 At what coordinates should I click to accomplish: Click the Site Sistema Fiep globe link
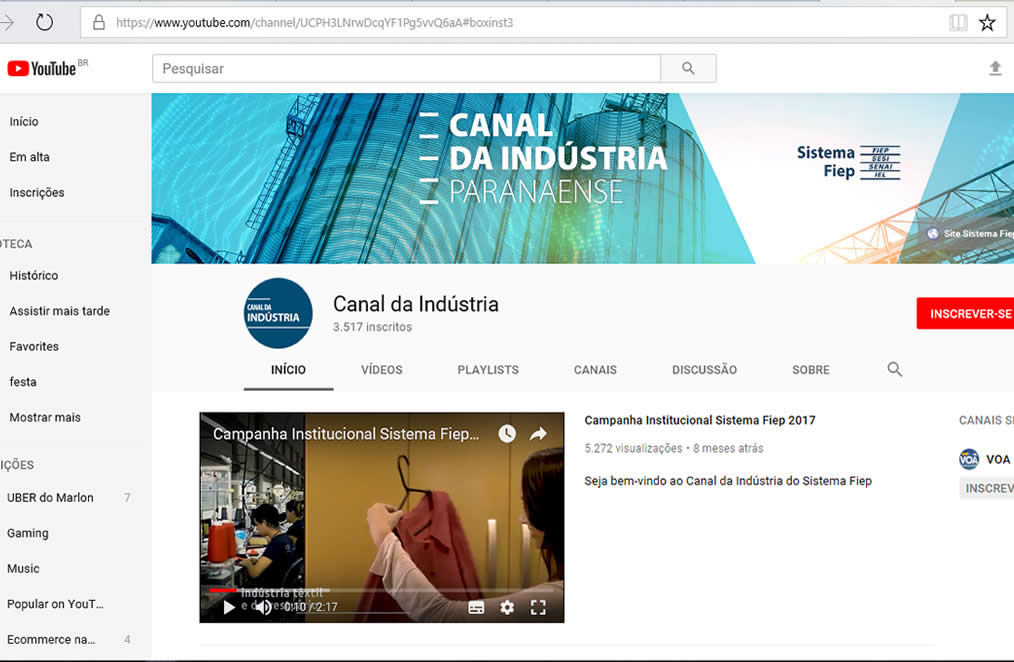(x=971, y=233)
